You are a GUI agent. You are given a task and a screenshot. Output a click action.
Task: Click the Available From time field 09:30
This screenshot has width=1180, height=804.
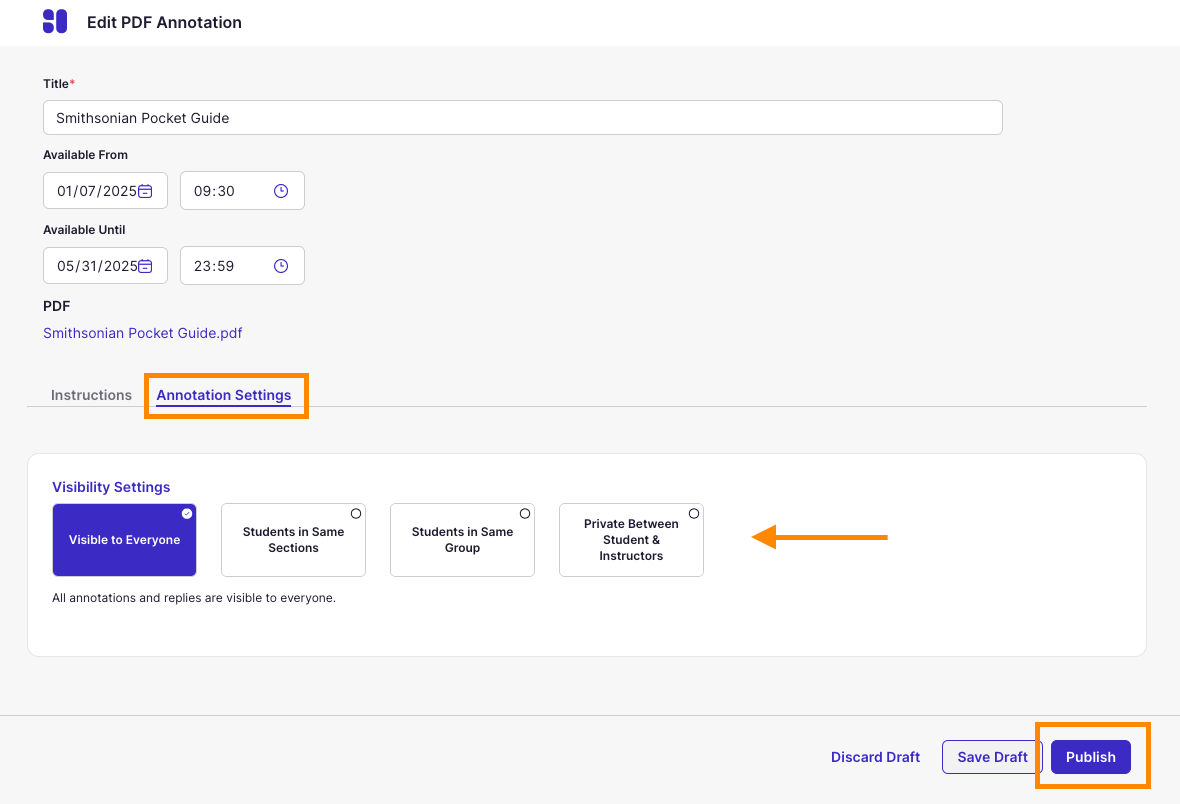tap(225, 191)
